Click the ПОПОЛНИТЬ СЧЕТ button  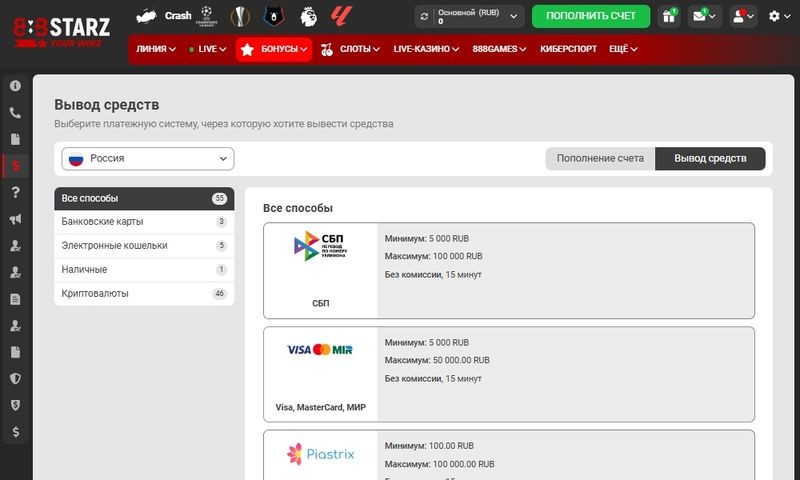pos(590,16)
